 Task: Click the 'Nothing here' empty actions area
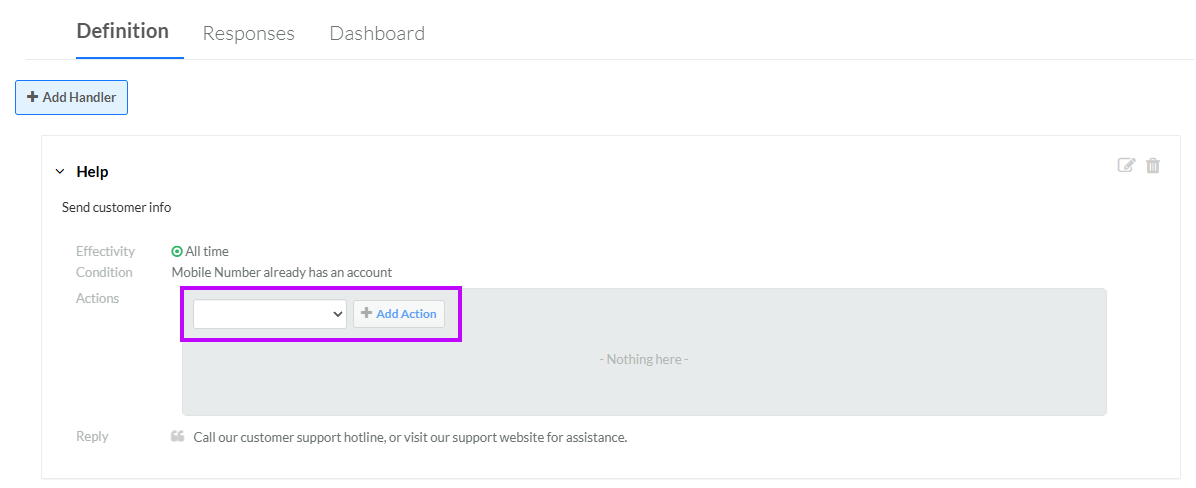pos(644,359)
